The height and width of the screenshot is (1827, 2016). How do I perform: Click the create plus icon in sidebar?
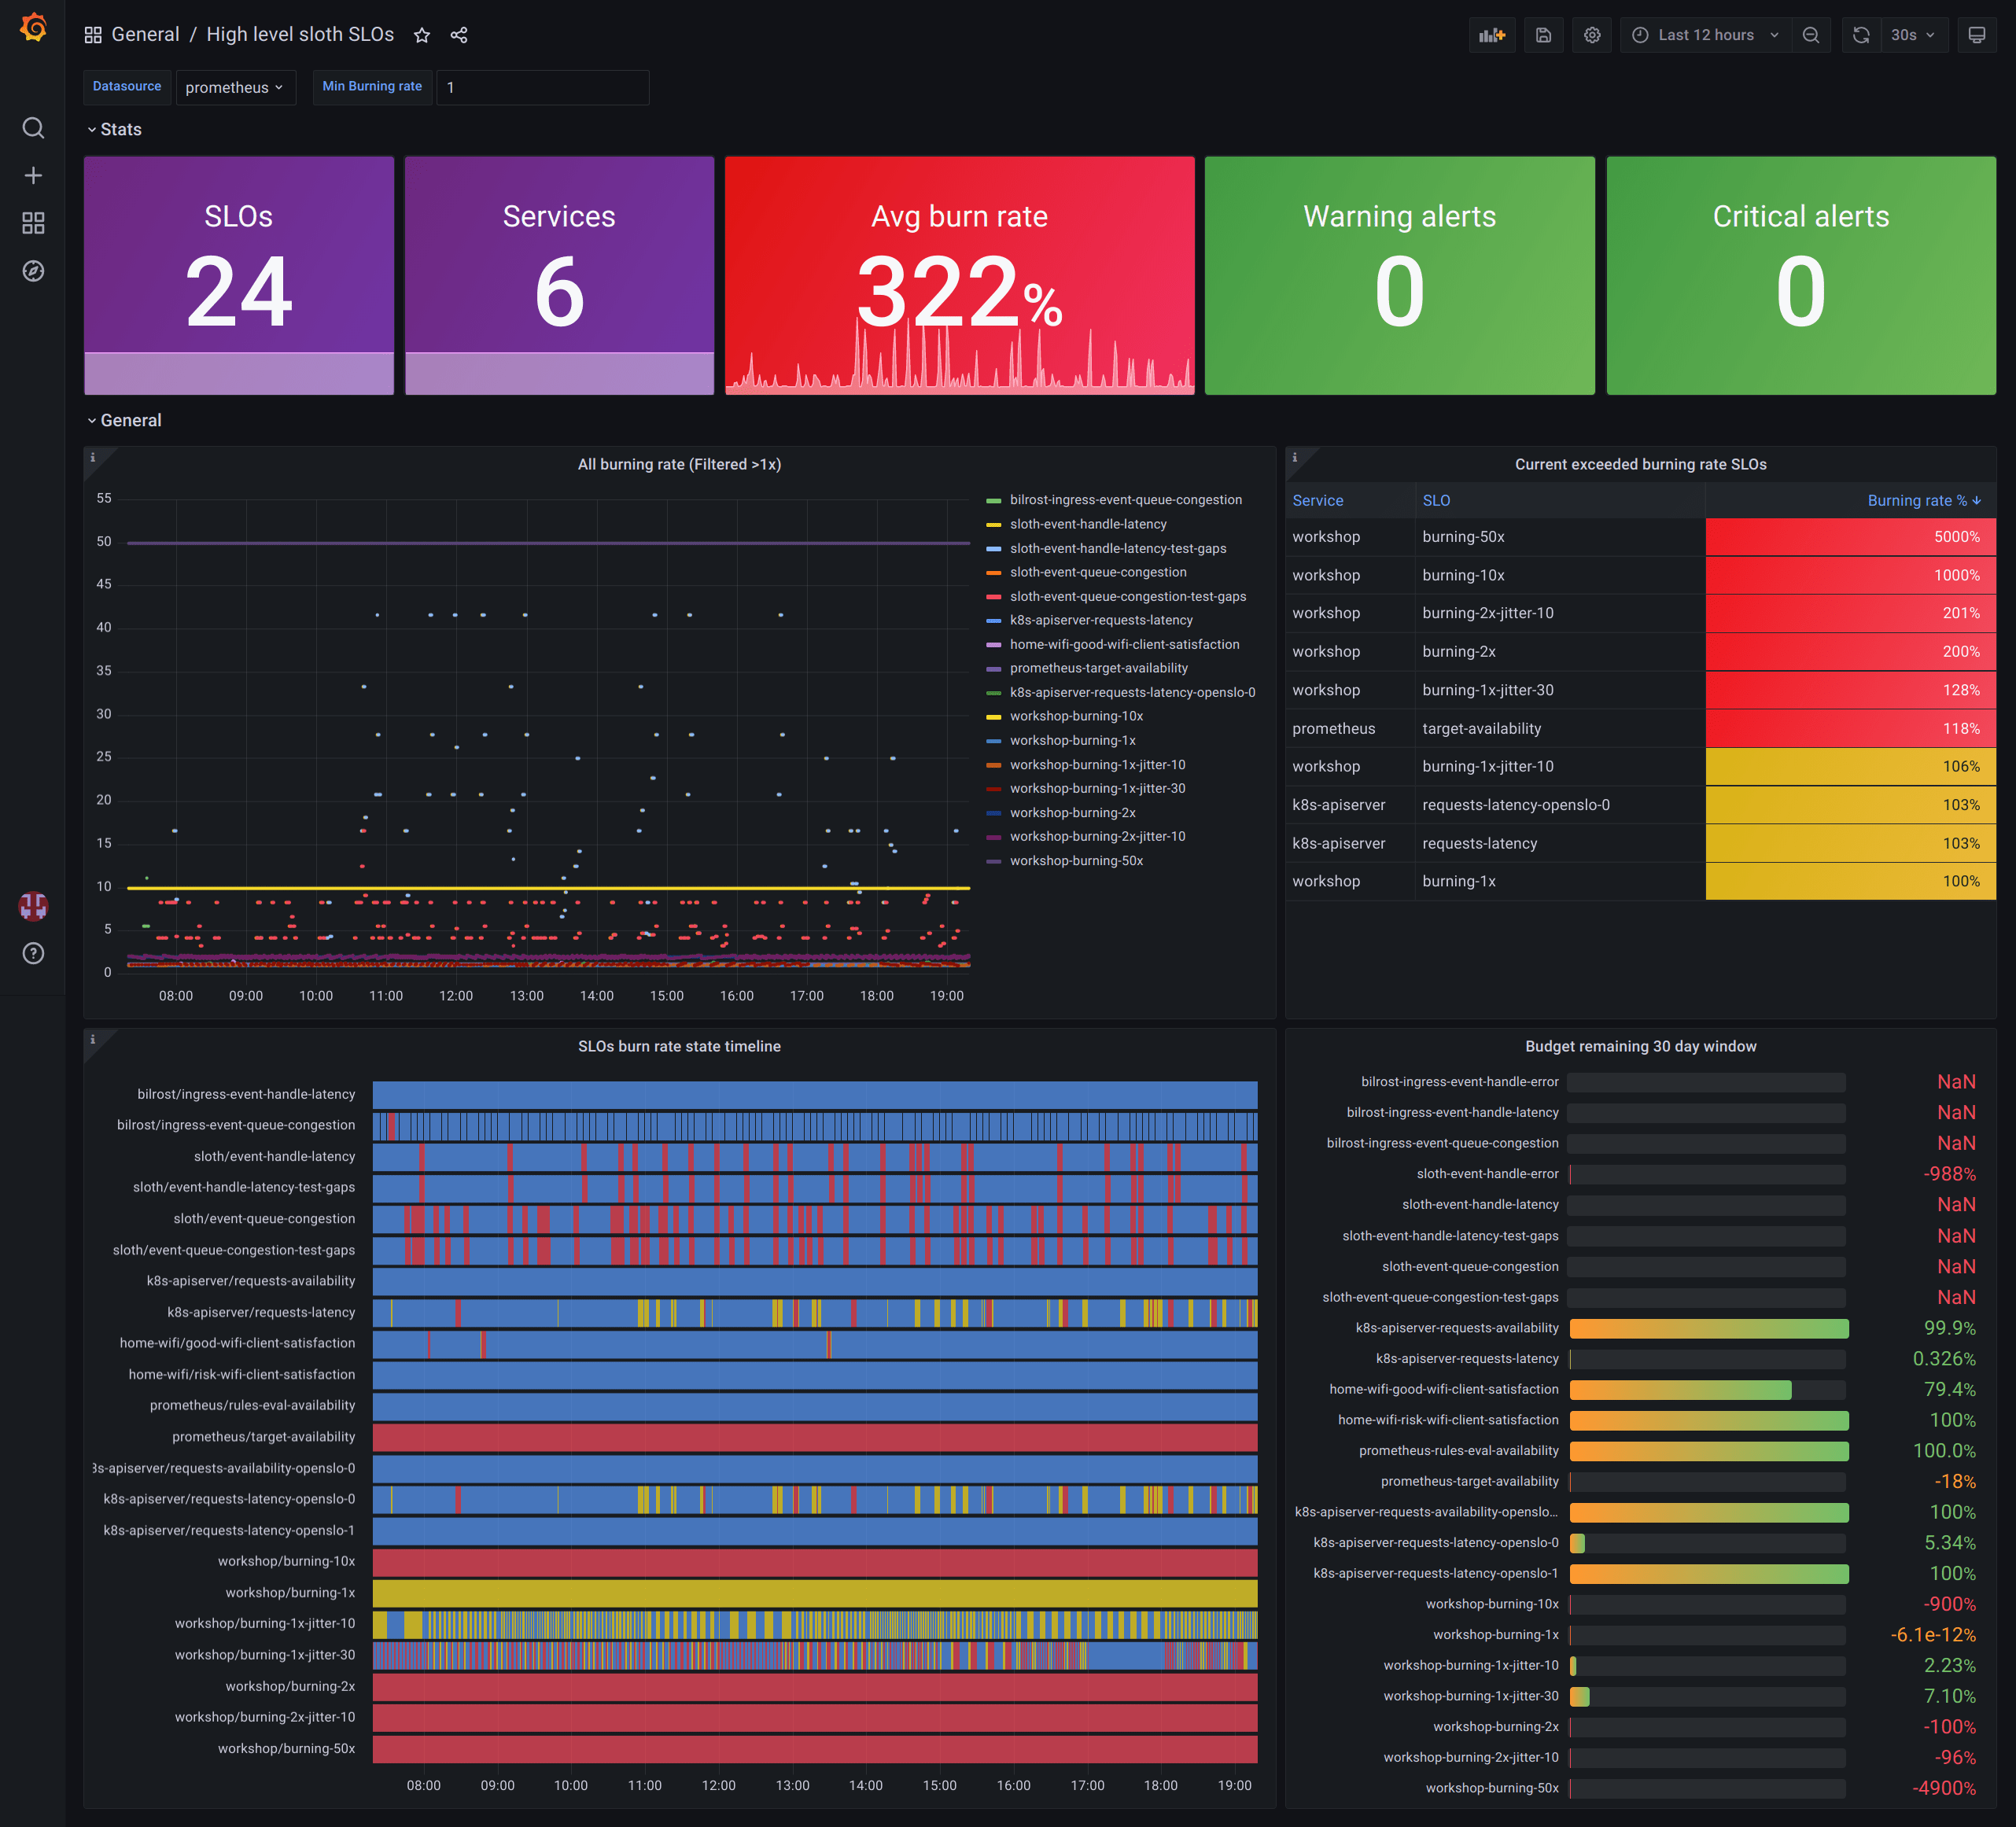pos(33,176)
